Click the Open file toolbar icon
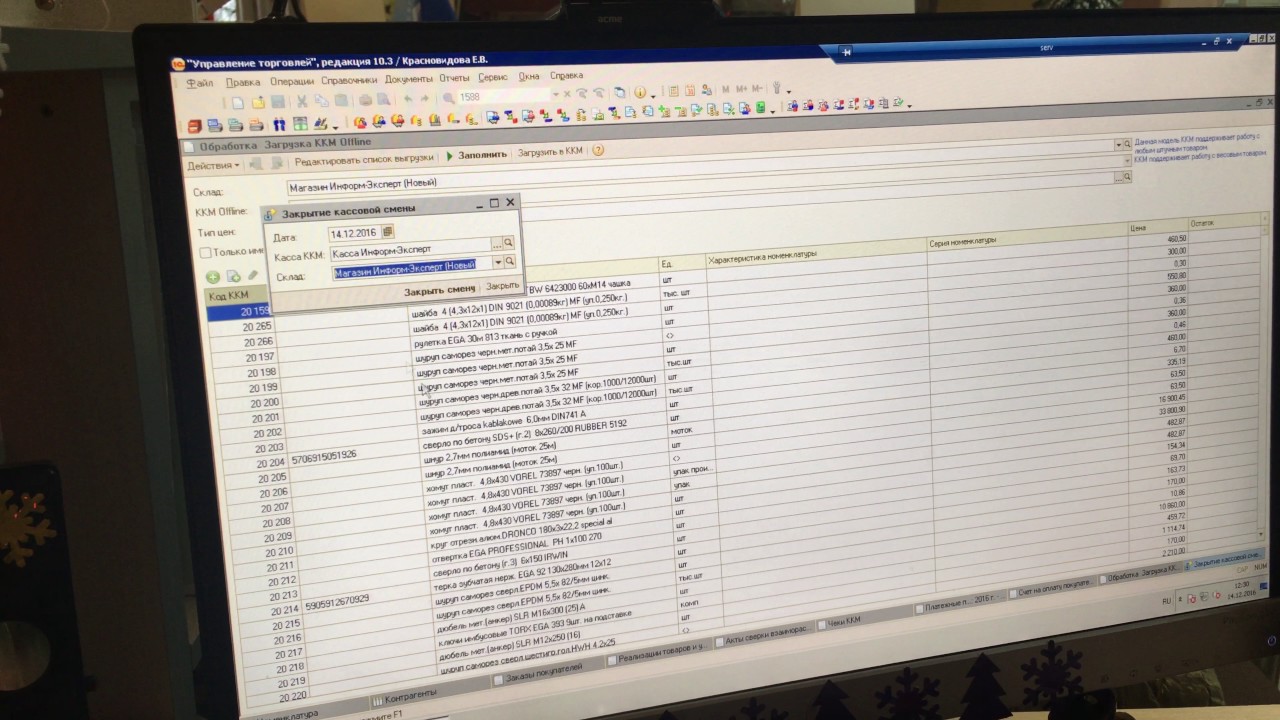This screenshot has height=720, width=1280. click(x=258, y=102)
